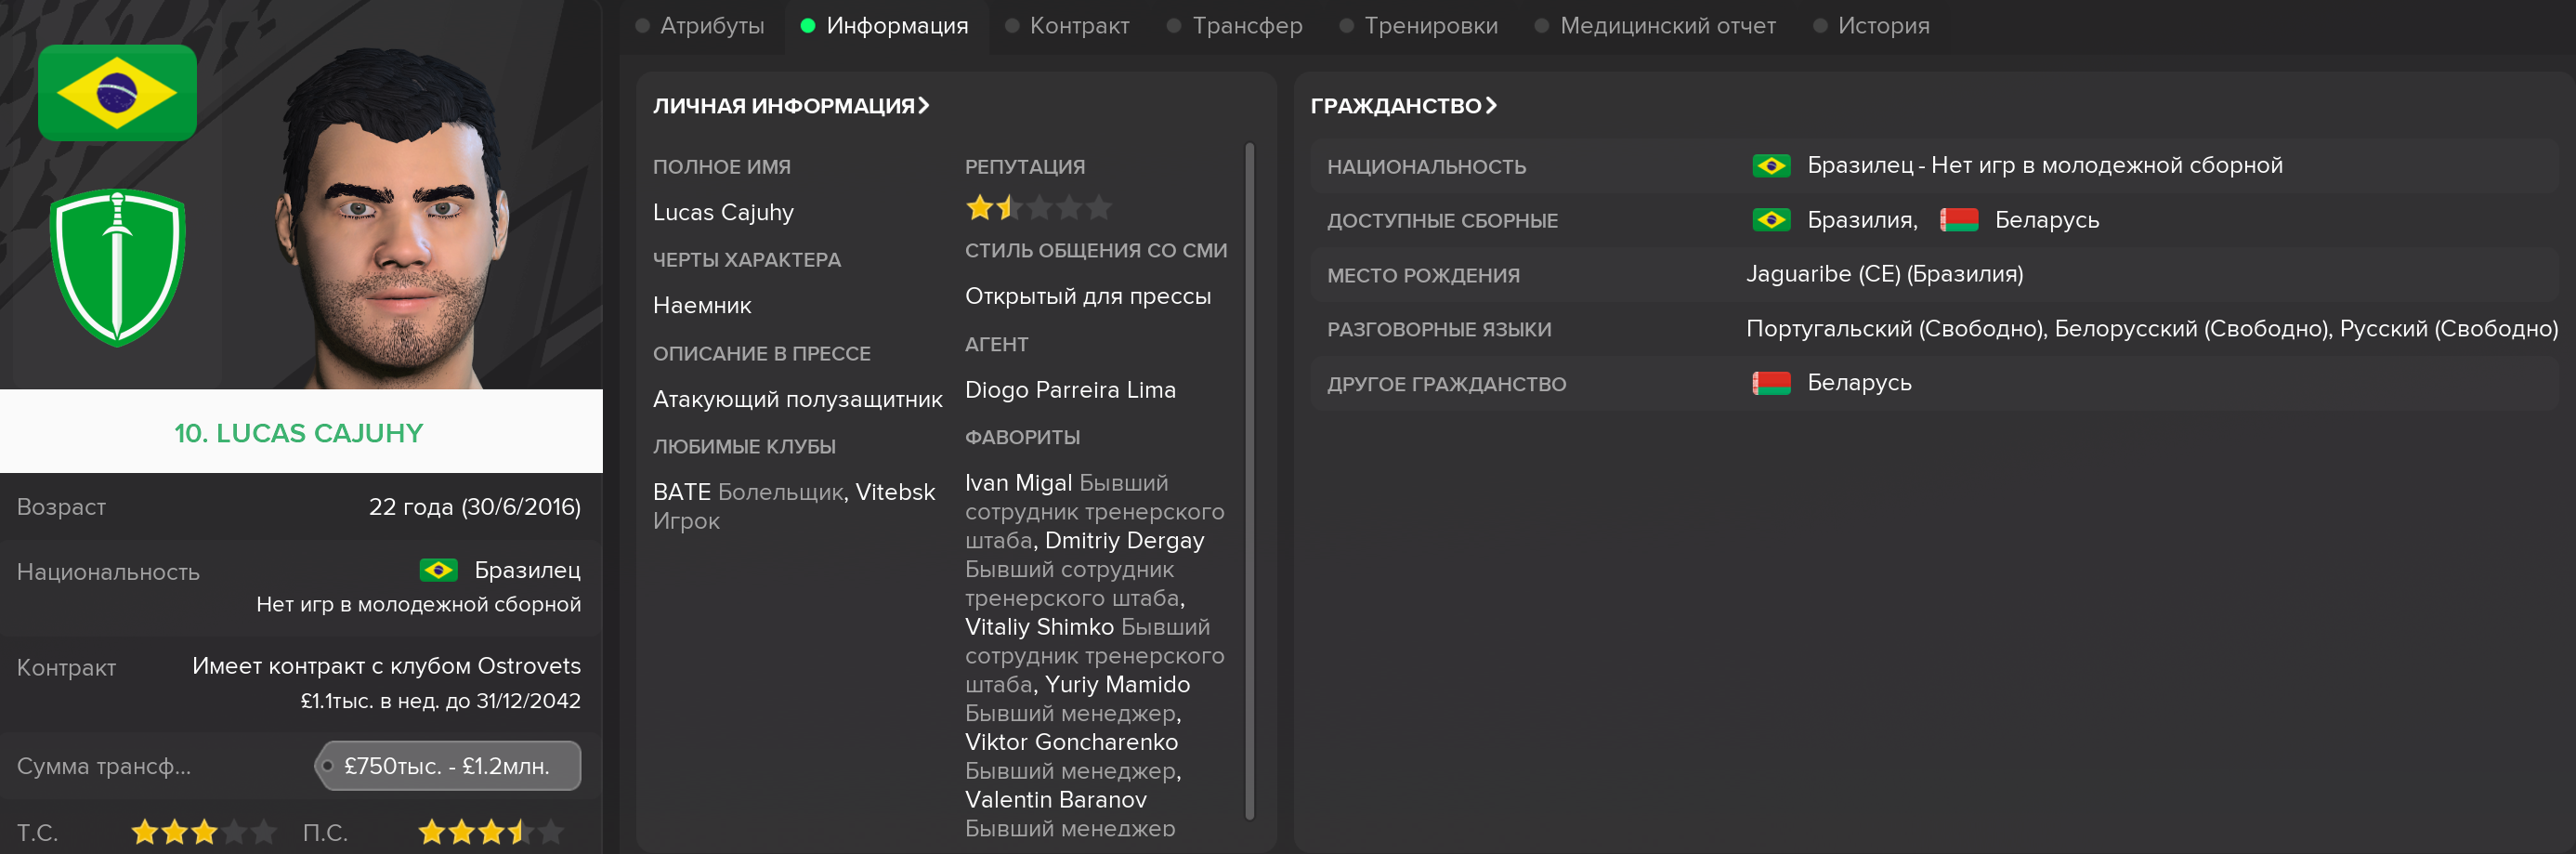Switch to the Медицинский отчет tab
This screenshot has width=2576, height=854.
pos(1655,26)
